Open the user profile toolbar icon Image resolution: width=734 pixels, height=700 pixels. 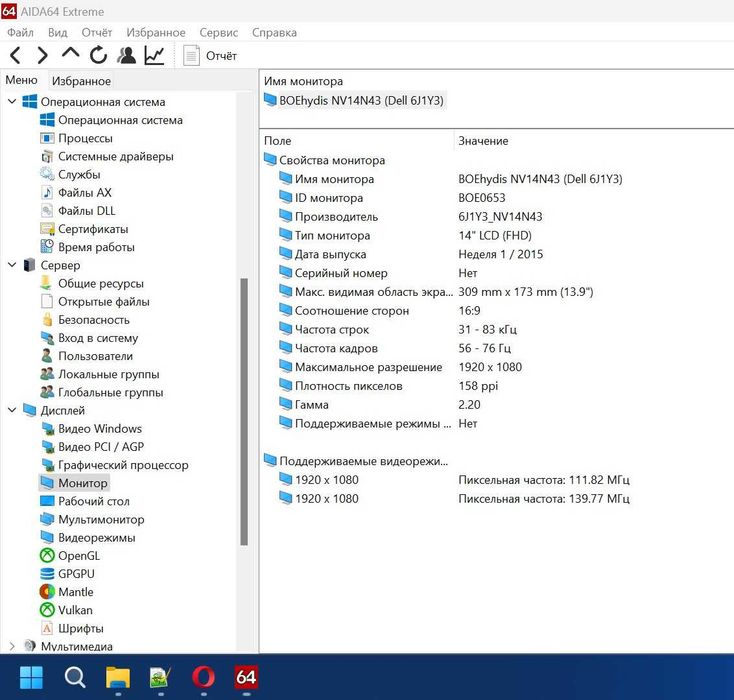tap(126, 55)
